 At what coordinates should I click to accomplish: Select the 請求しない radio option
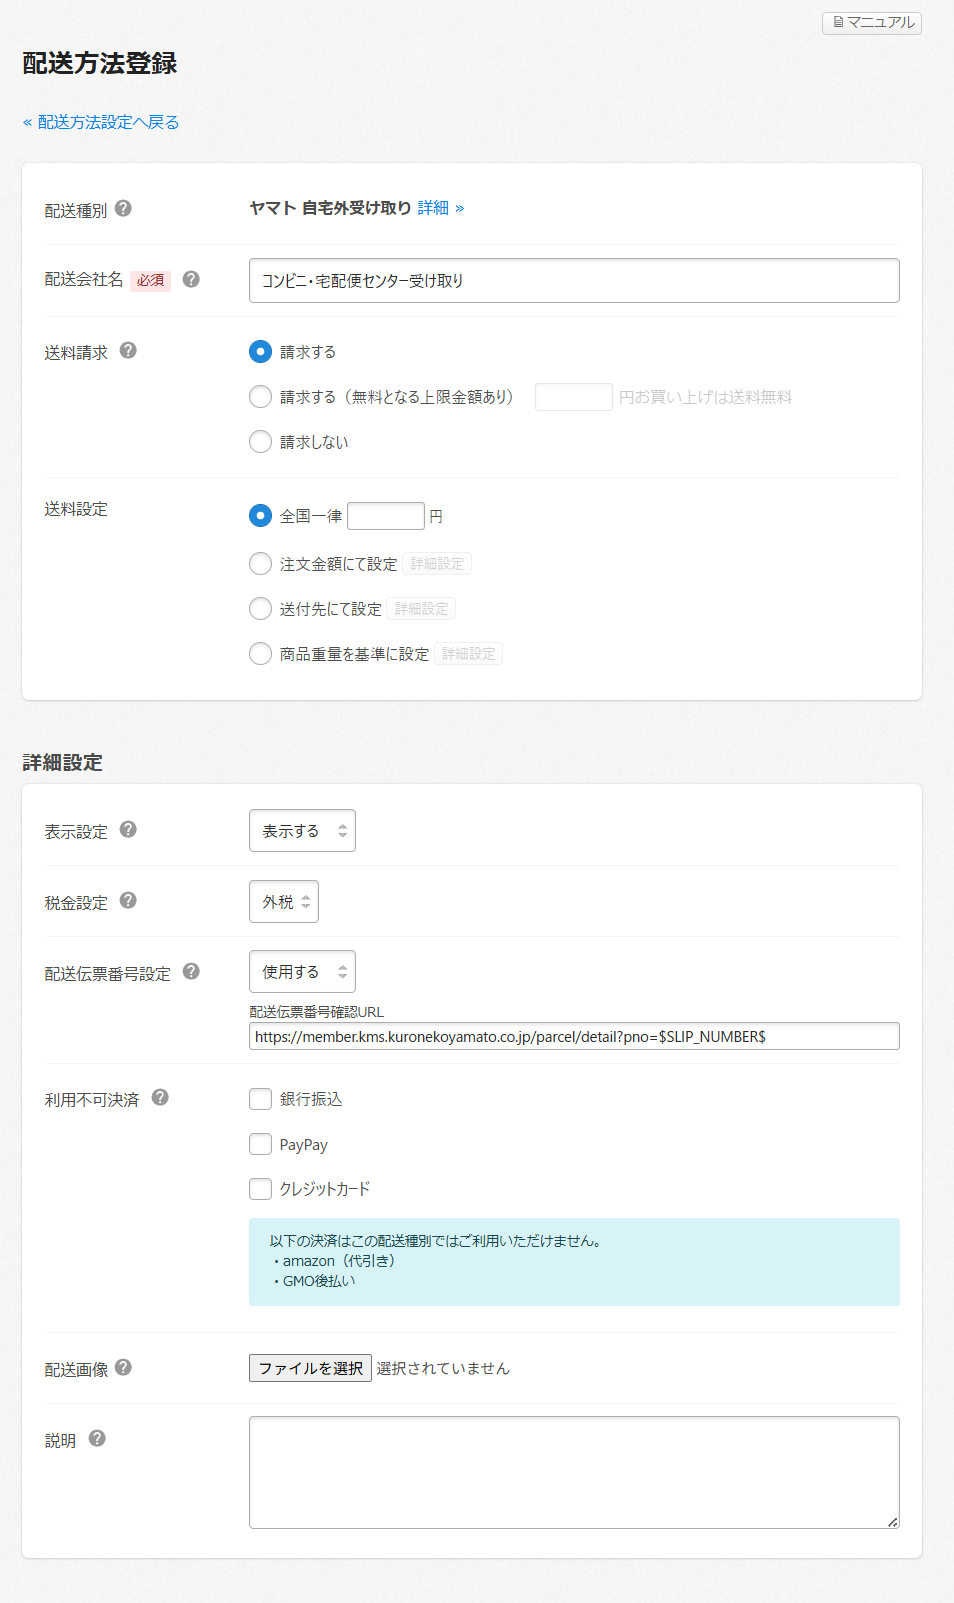pos(260,442)
